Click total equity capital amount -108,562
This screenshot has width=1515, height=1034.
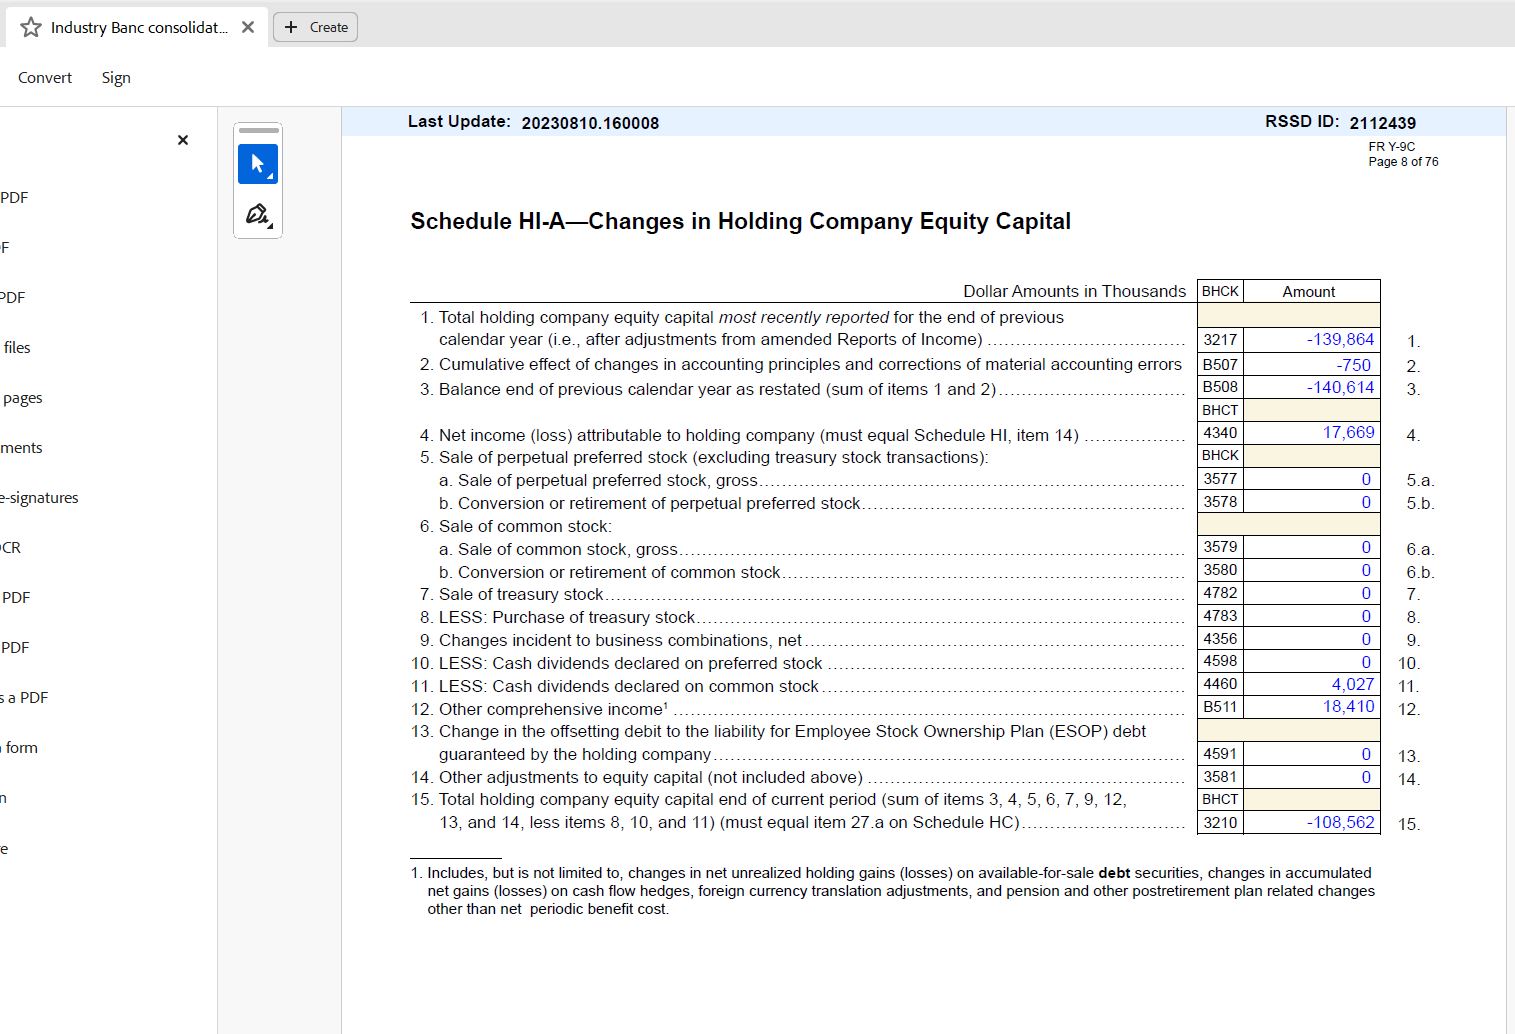1312,822
